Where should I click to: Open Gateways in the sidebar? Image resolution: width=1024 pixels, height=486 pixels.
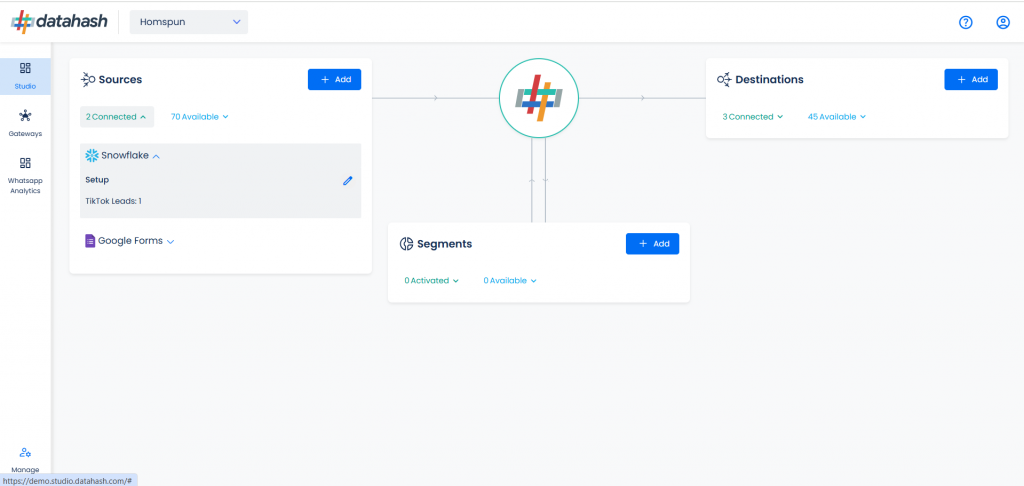25,123
